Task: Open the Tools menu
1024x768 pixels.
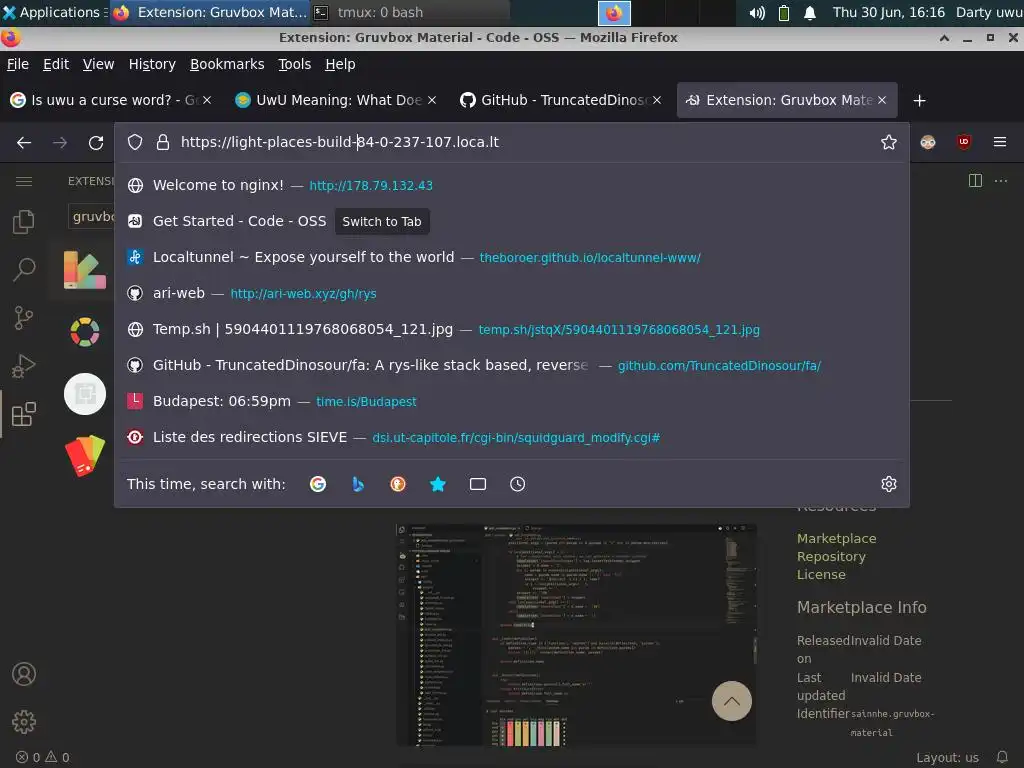Action: (295, 64)
